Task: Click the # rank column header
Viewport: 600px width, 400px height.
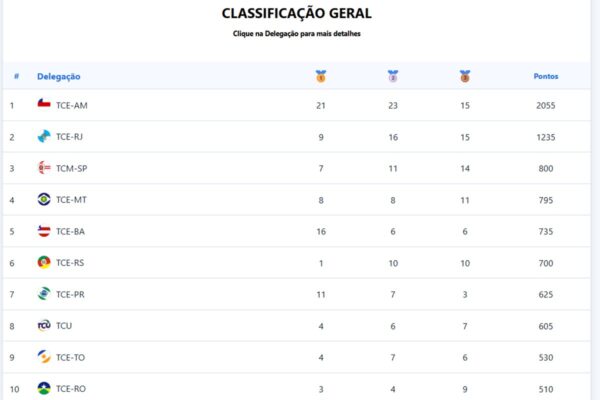Action: (x=16, y=76)
